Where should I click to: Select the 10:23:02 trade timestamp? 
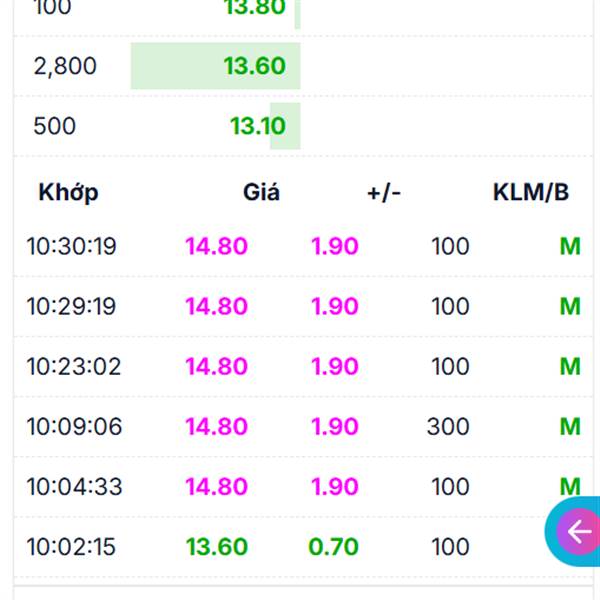pyautogui.click(x=74, y=366)
